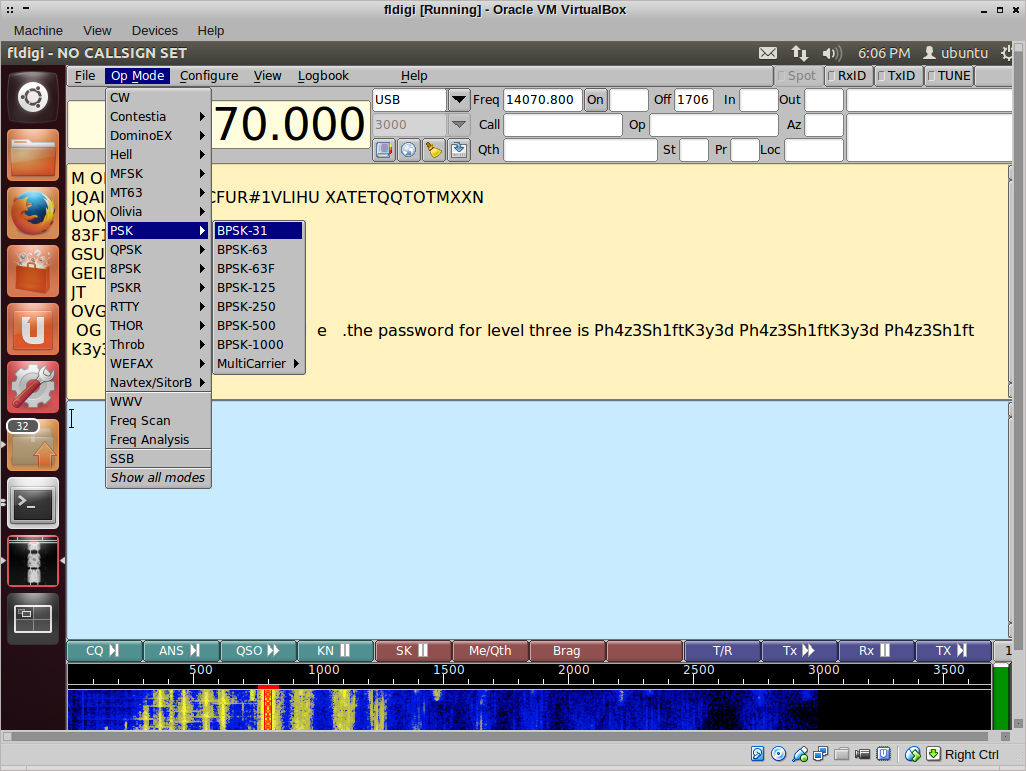Image resolution: width=1026 pixels, height=771 pixels.
Task: Select BPSK-63 mode
Action: [x=259, y=249]
